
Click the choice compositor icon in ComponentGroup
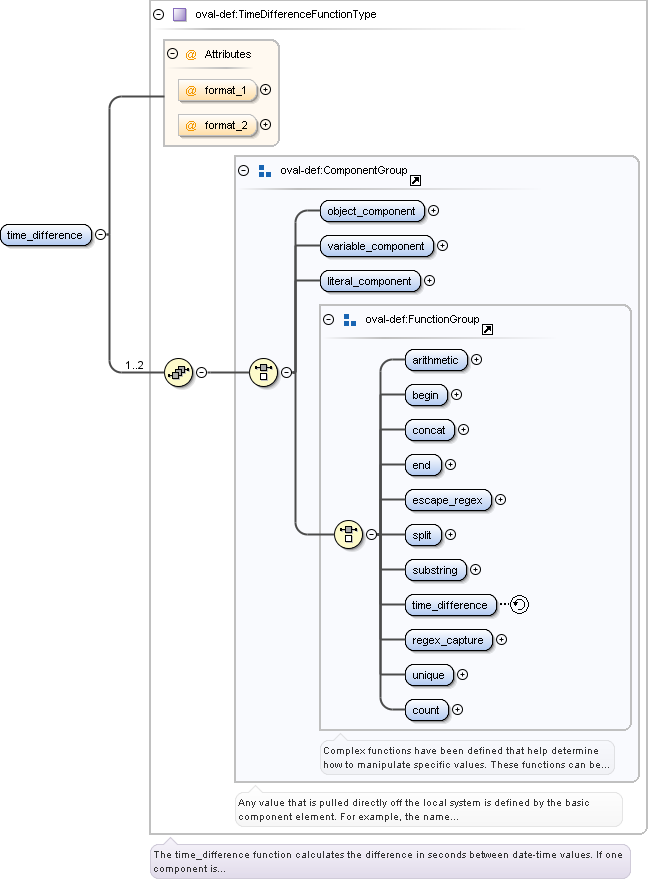pos(263,372)
